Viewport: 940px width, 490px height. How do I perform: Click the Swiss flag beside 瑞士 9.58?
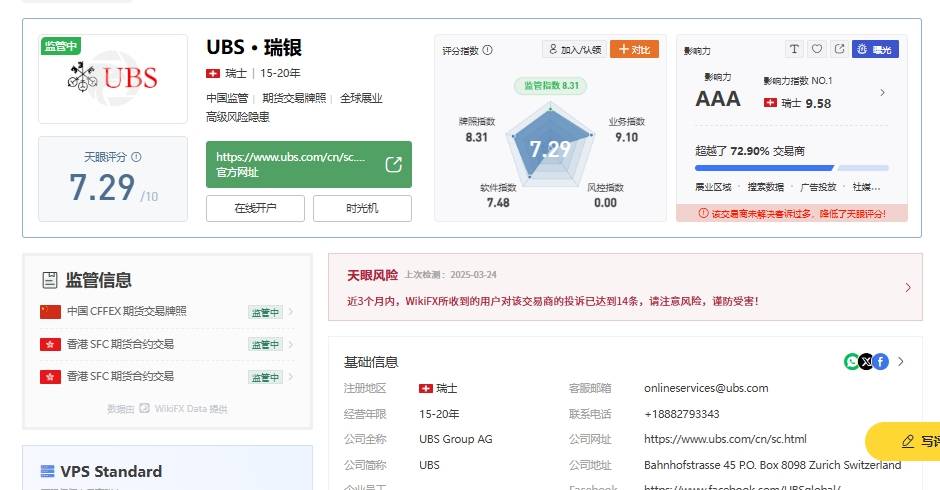click(x=770, y=103)
